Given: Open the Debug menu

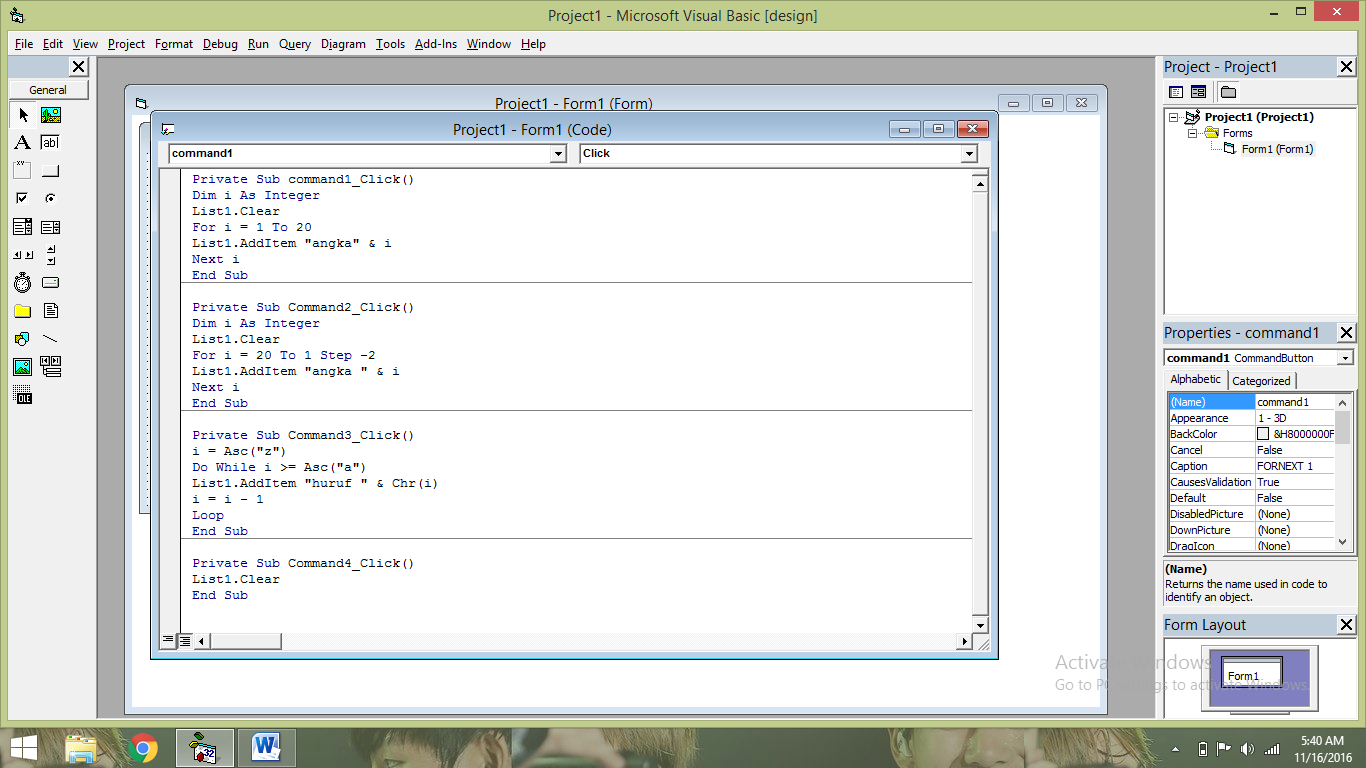Looking at the screenshot, I should point(219,44).
